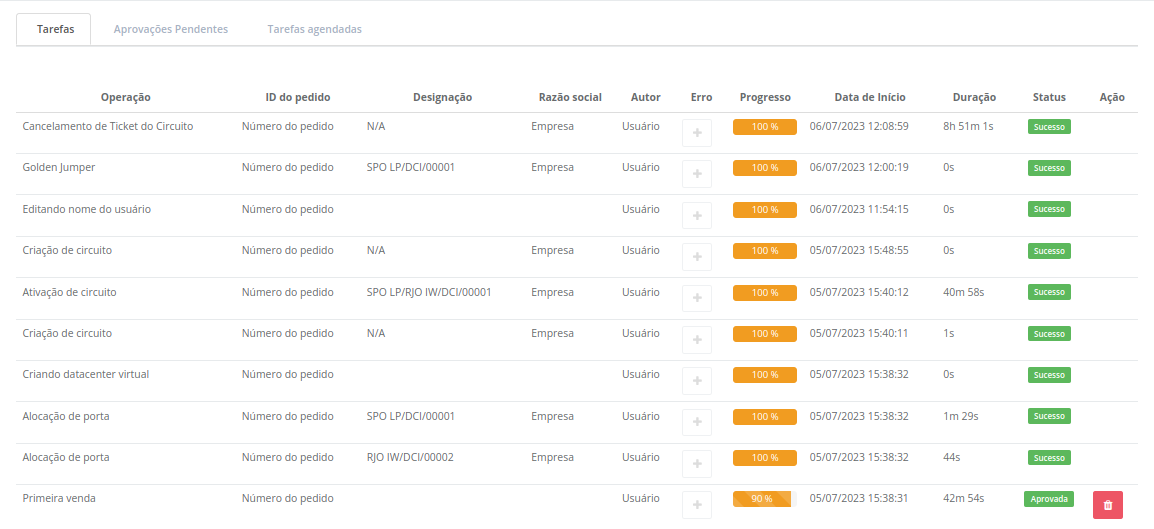Viewport: 1154px width, 529px height.
Task: Click the Ação column header
Action: tap(1112, 97)
